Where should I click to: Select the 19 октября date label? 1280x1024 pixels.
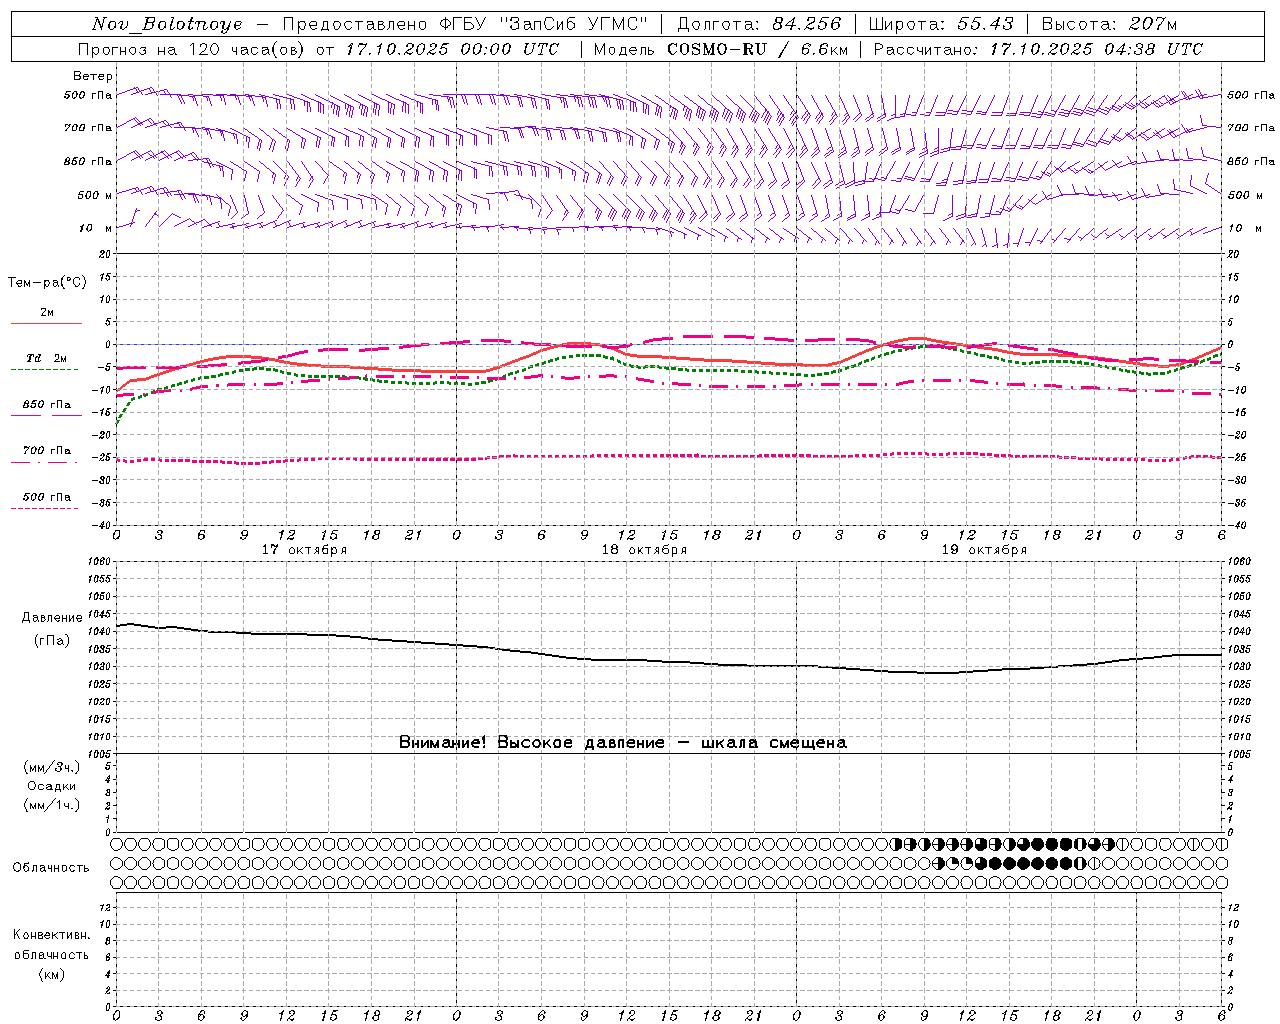click(x=984, y=550)
